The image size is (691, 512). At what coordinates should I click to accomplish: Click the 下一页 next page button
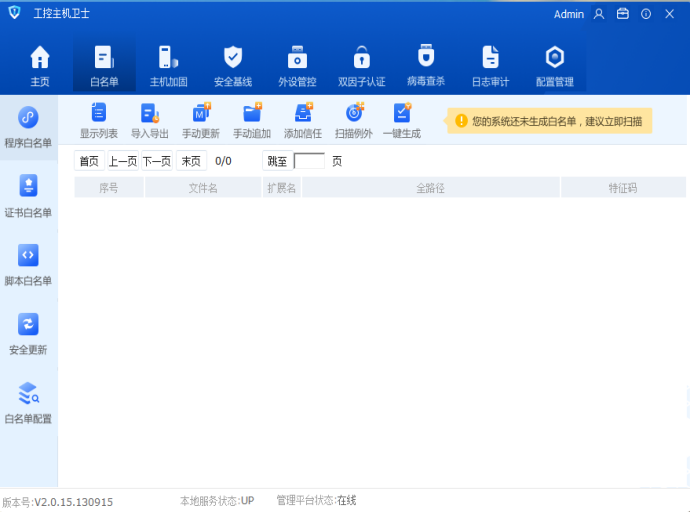(x=156, y=161)
